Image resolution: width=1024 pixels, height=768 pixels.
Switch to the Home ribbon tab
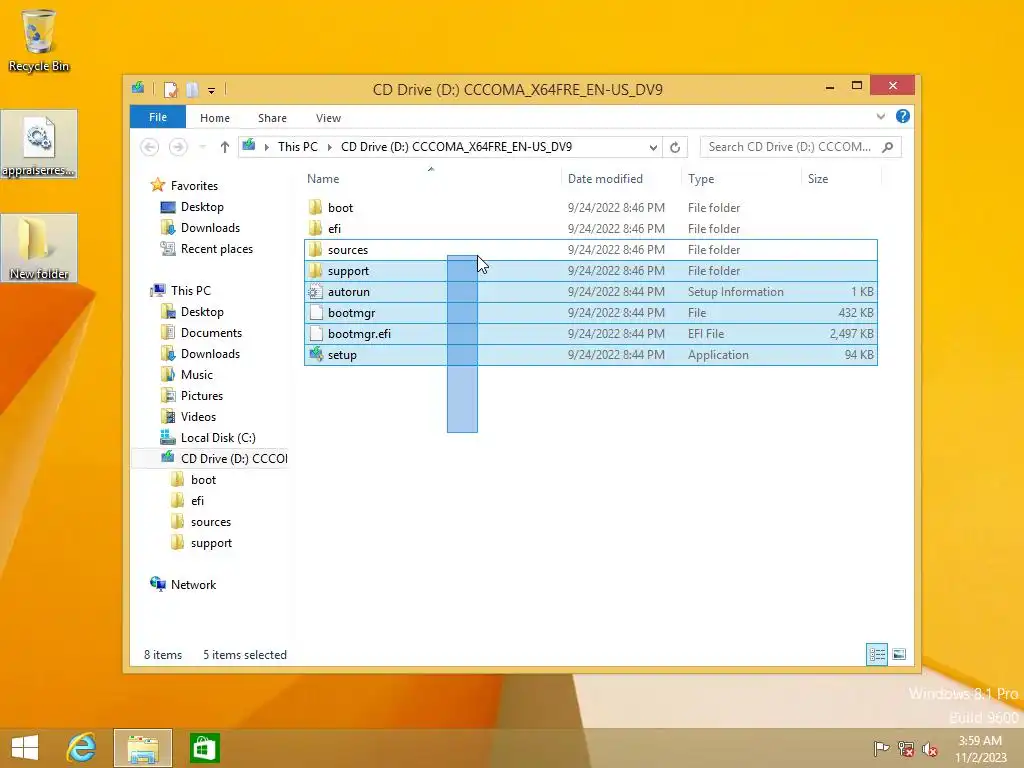[x=215, y=118]
